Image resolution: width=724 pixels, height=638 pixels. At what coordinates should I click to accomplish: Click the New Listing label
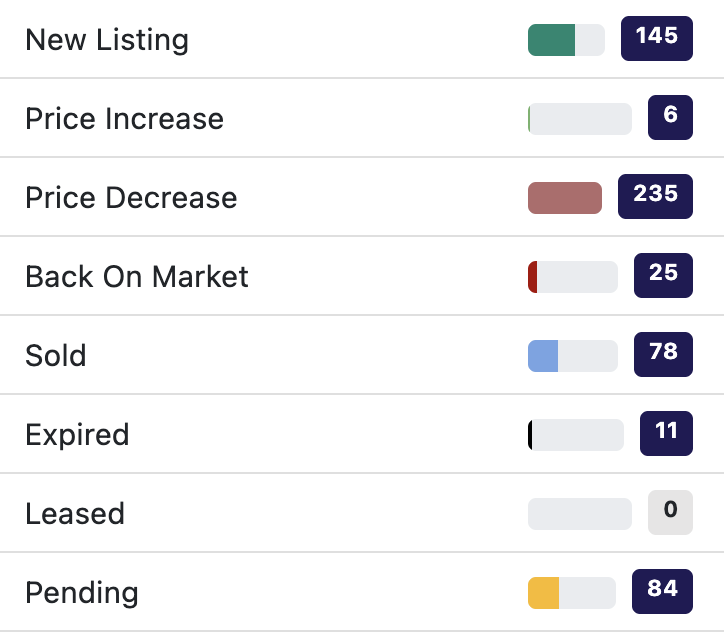(106, 40)
